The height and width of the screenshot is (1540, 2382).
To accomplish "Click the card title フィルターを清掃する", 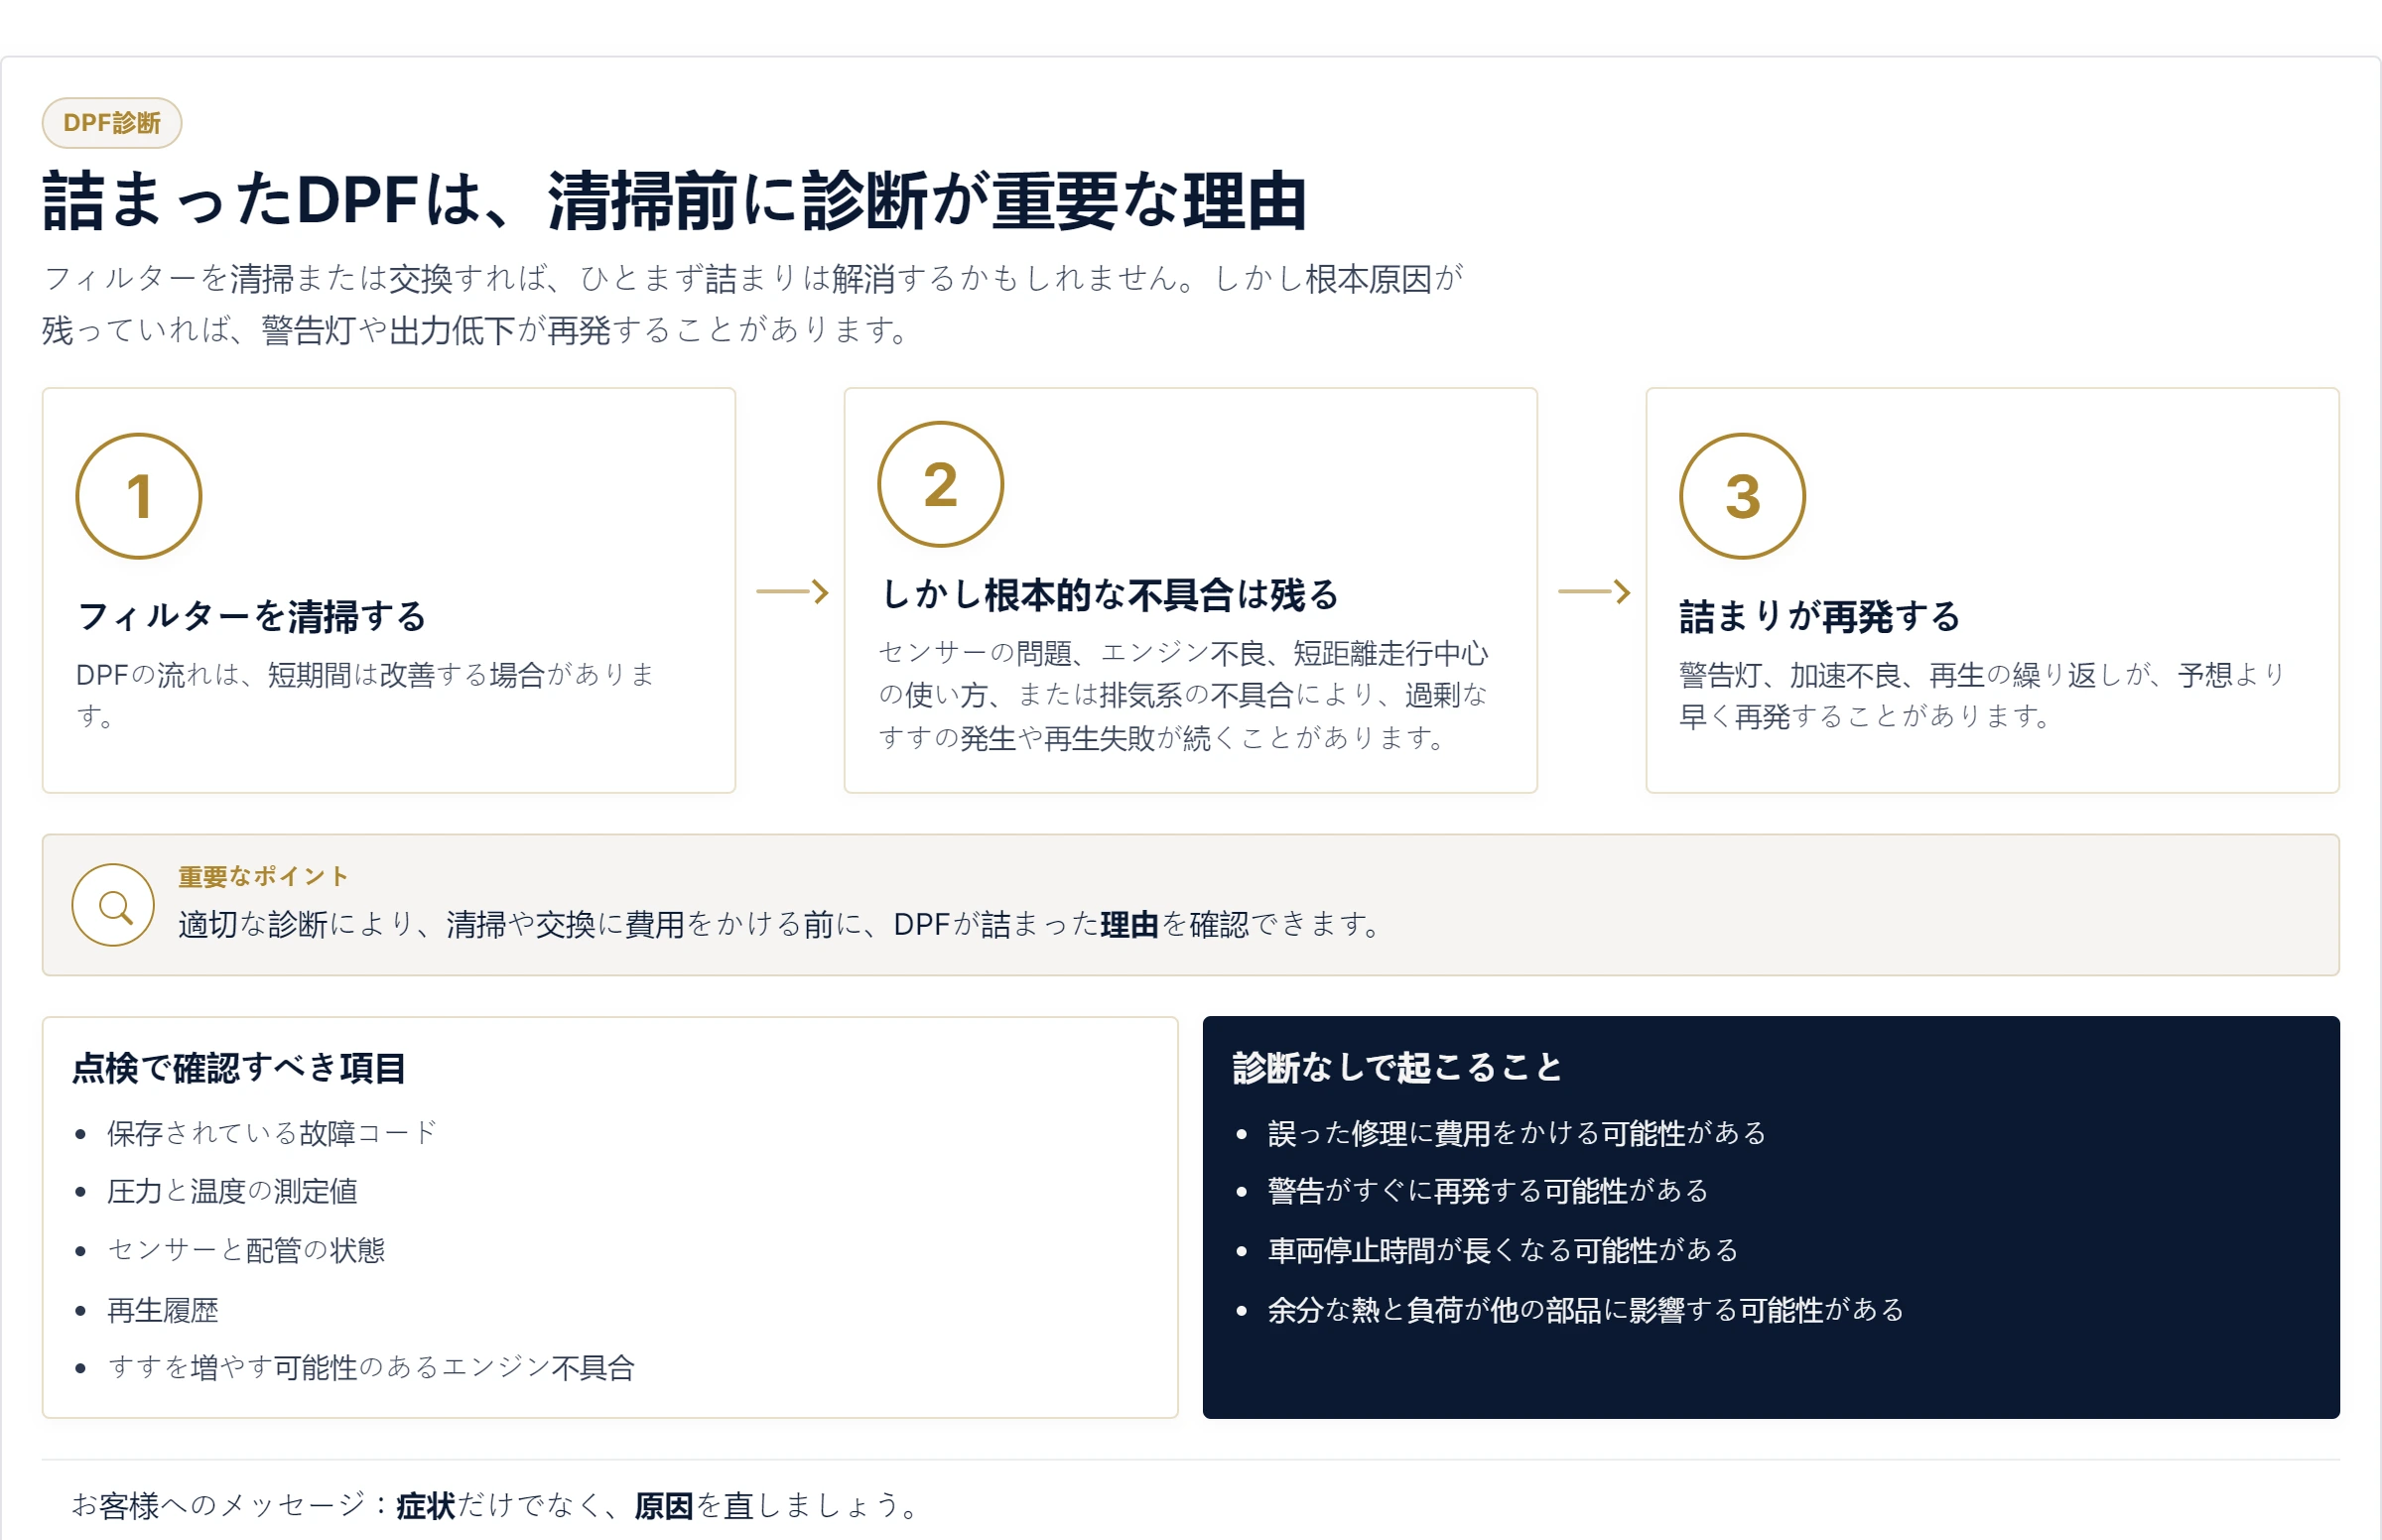I will (x=252, y=617).
